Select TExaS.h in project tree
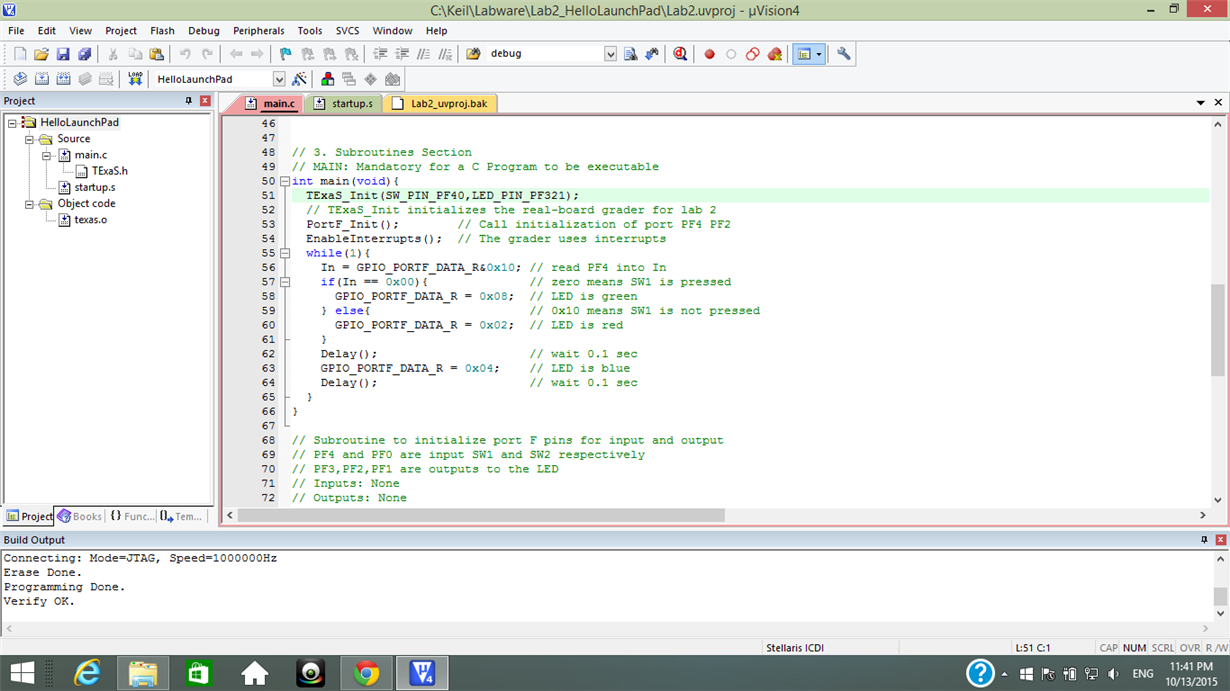The image size is (1230, 691). 110,171
